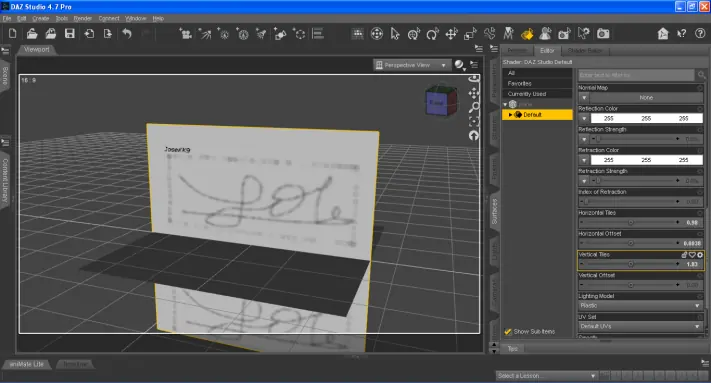The height and width of the screenshot is (383, 711).
Task: Open the aniMate Lite tab
Action: click(27, 364)
